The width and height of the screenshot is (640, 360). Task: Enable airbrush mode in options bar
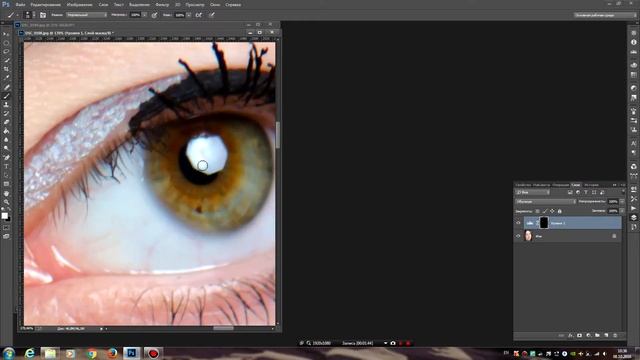(199, 15)
